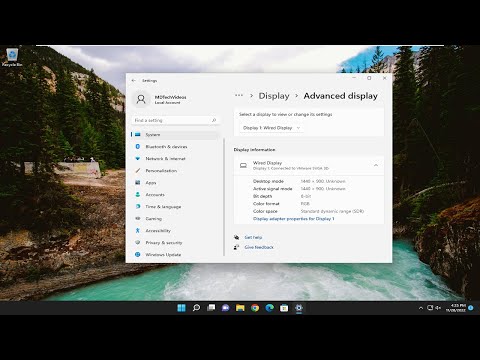Click the Give feedback icon

[236, 247]
